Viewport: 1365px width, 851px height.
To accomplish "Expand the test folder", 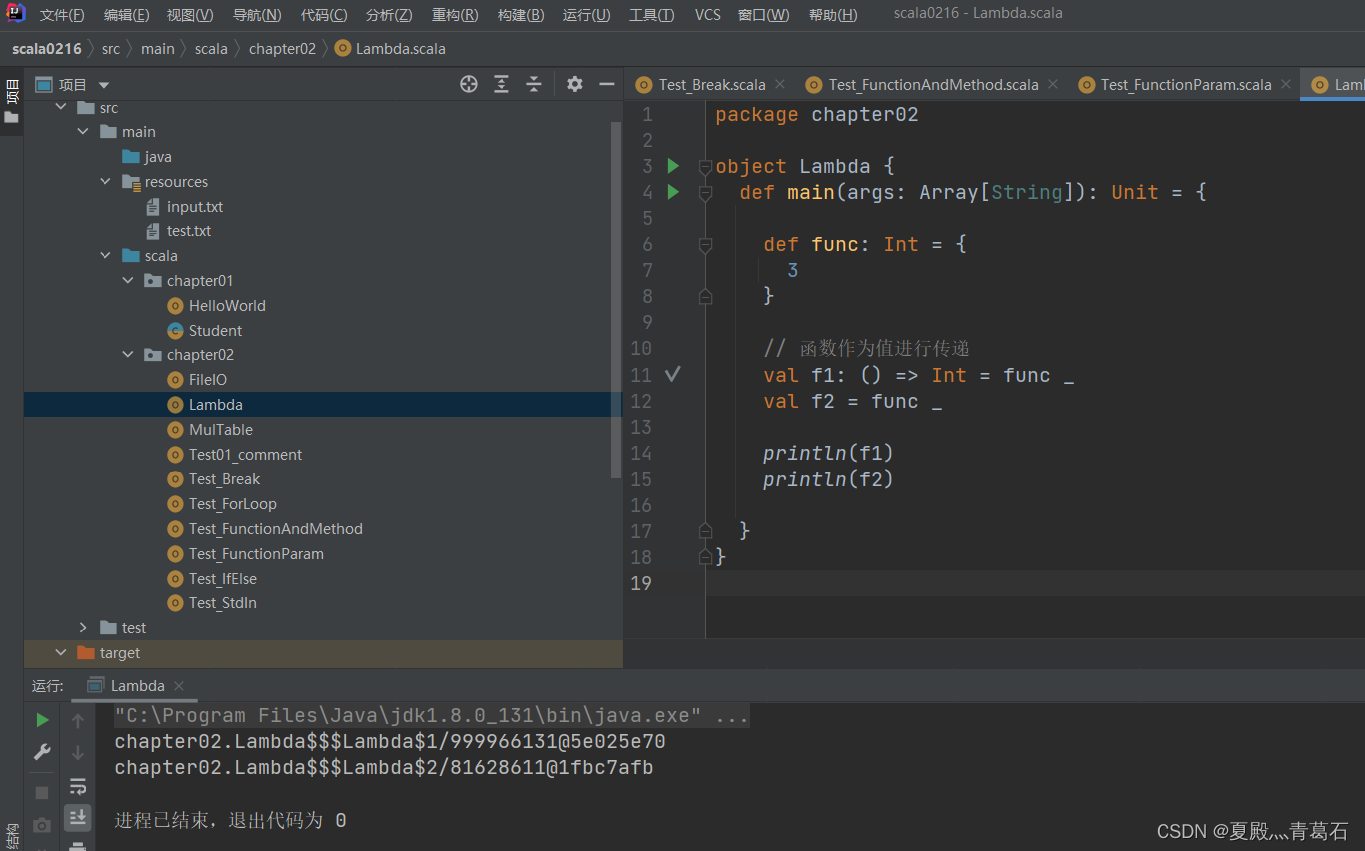I will coord(84,628).
